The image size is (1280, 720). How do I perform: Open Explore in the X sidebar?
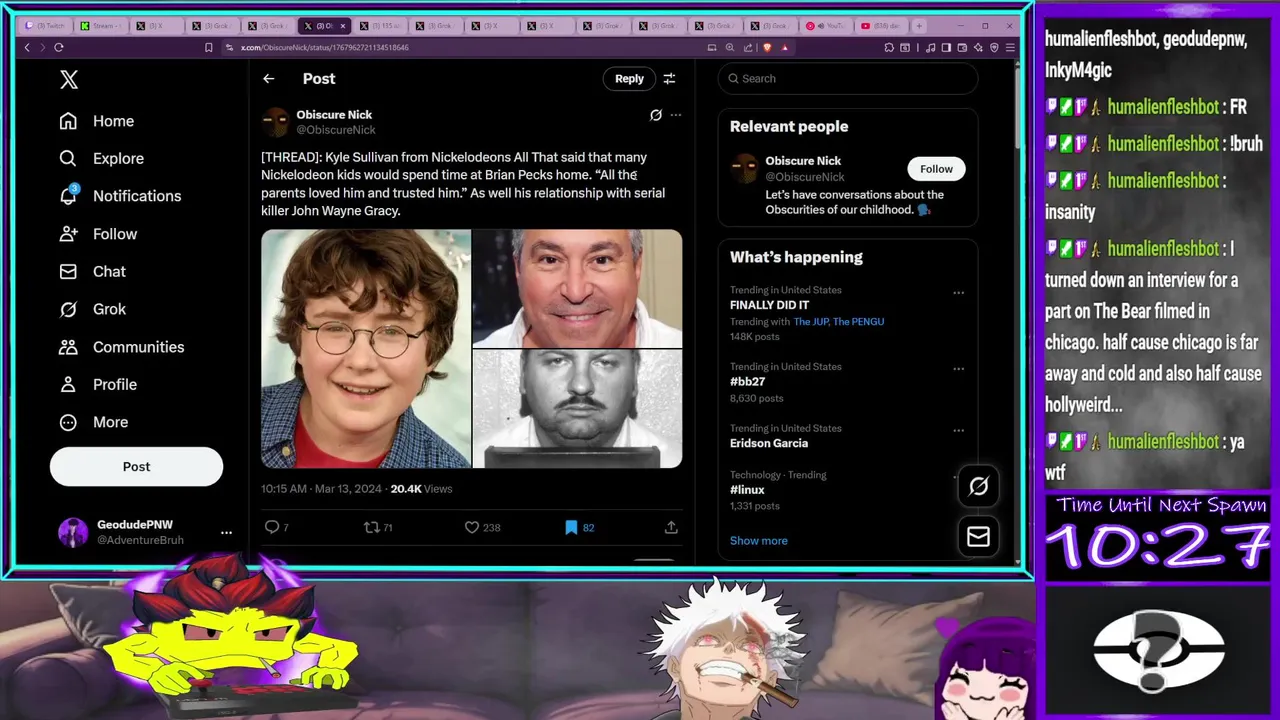(102, 158)
